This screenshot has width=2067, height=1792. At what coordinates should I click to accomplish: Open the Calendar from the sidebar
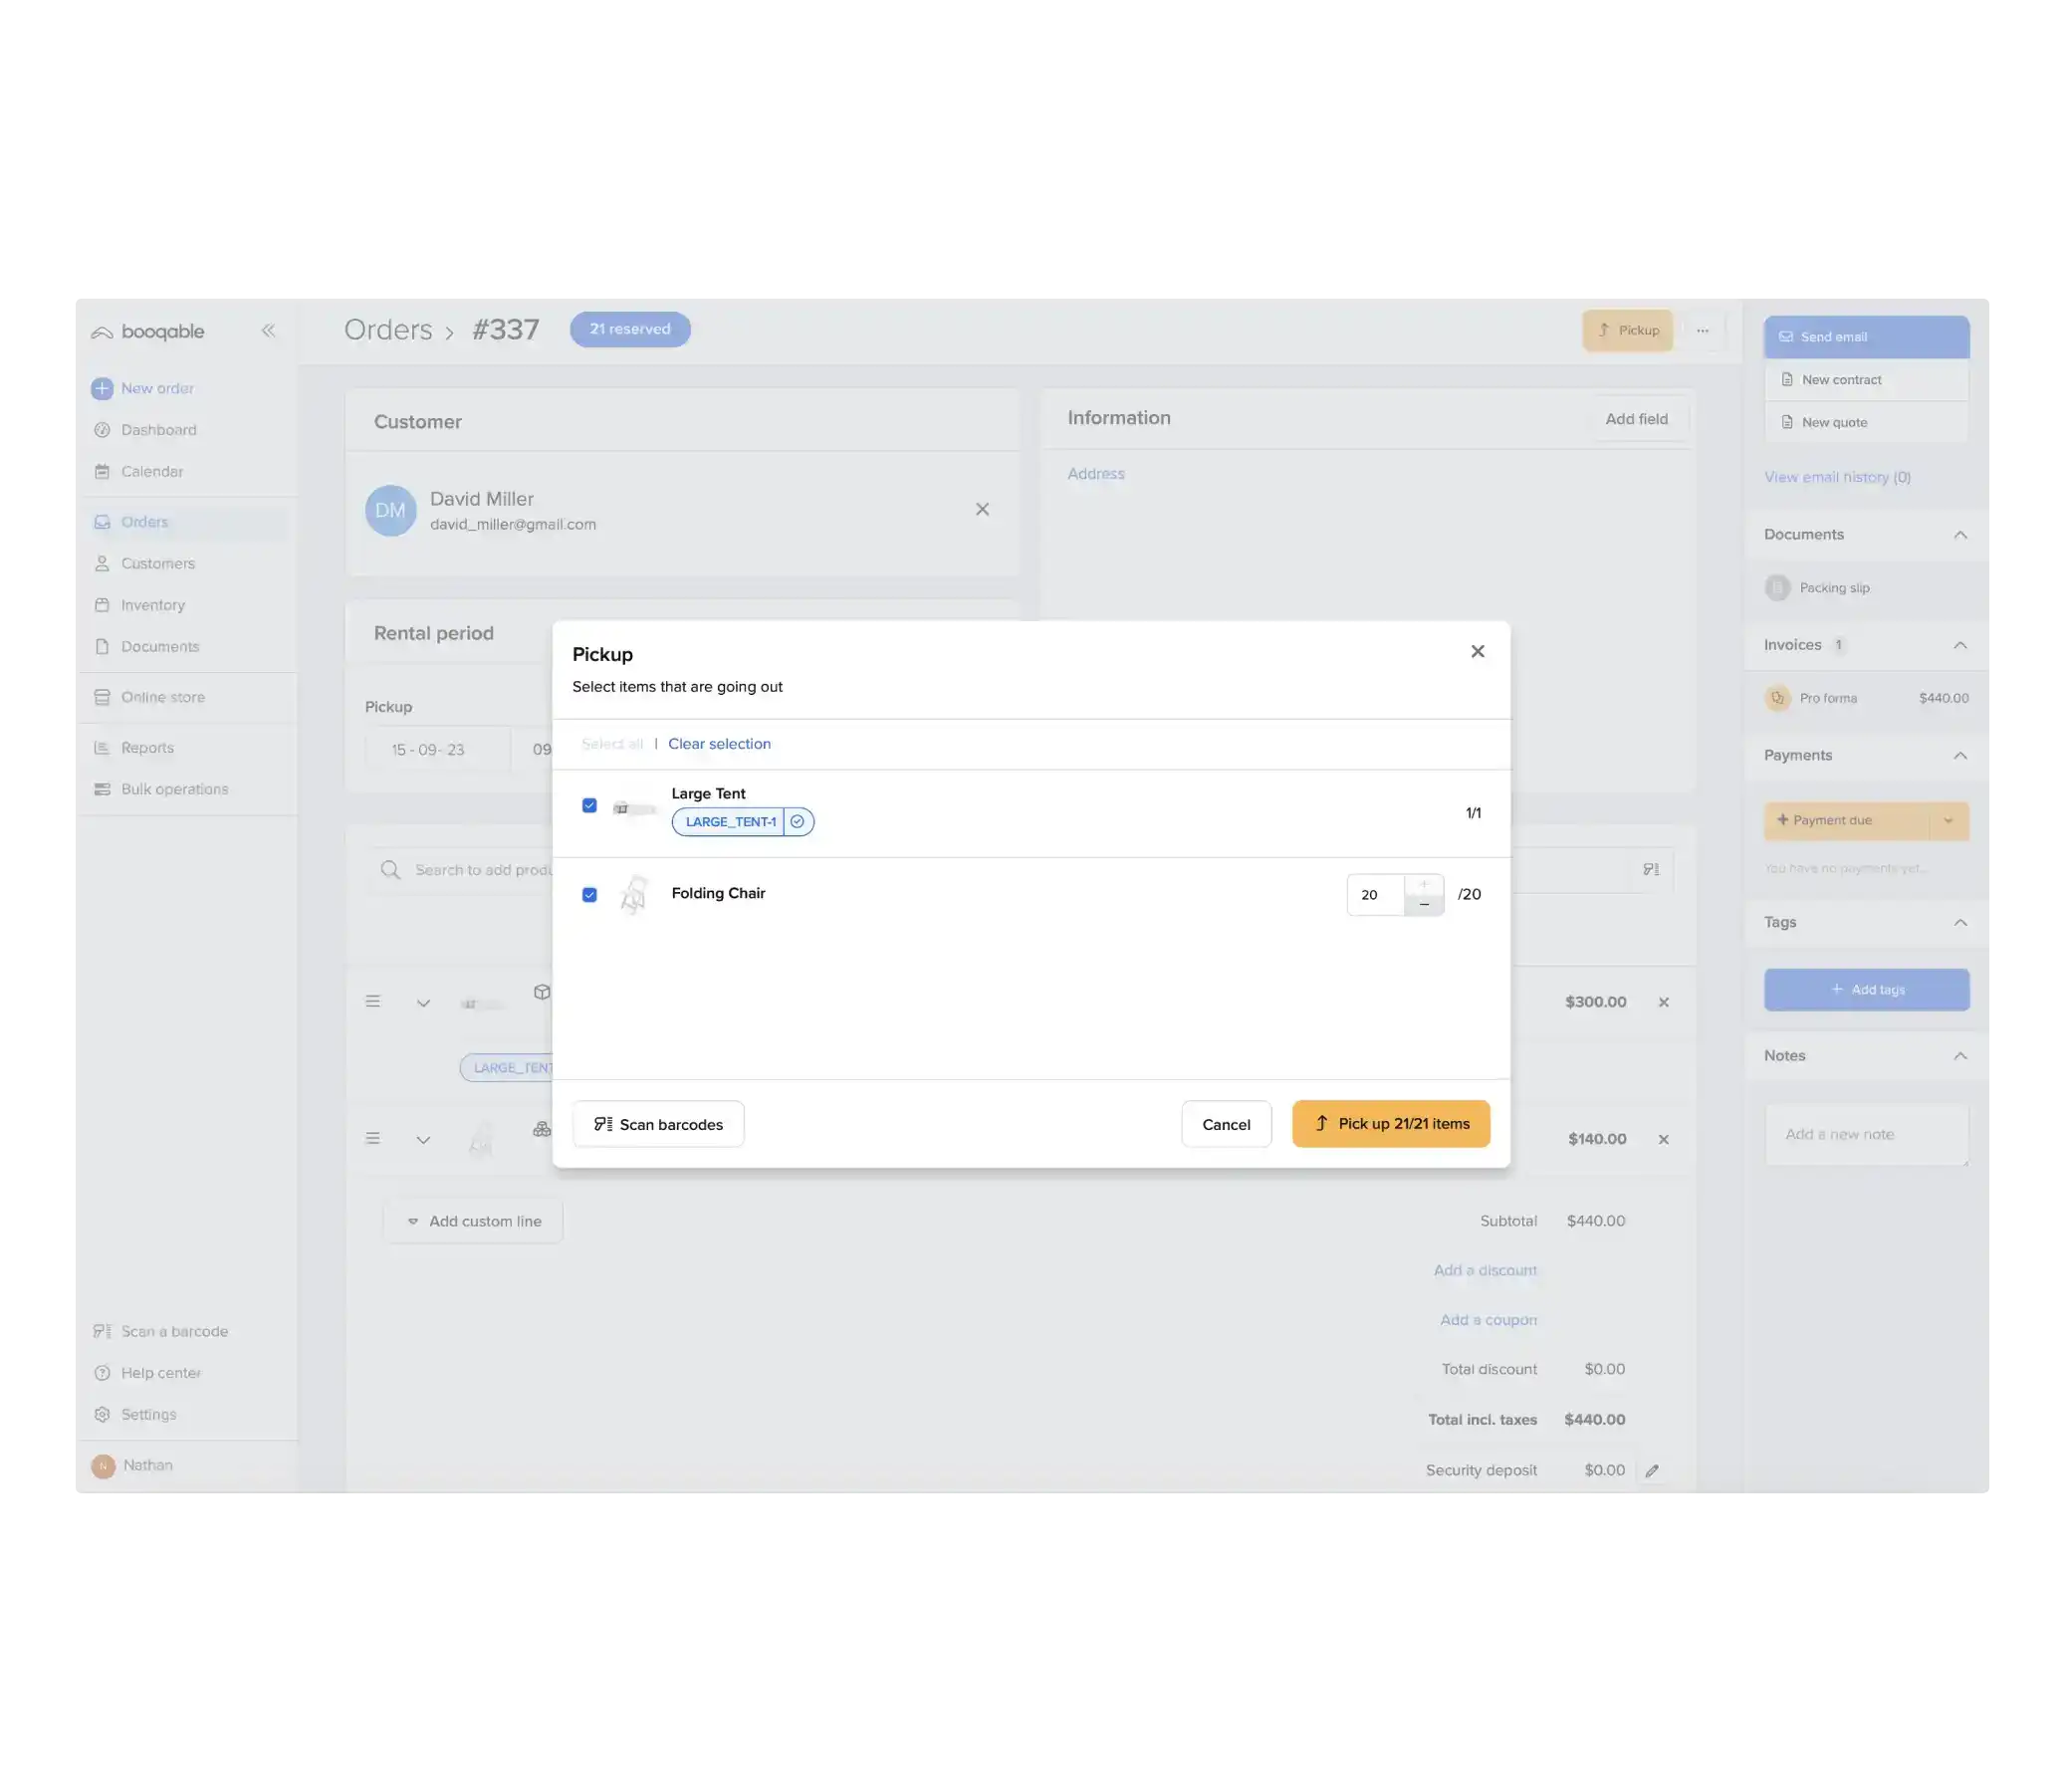pyautogui.click(x=154, y=471)
